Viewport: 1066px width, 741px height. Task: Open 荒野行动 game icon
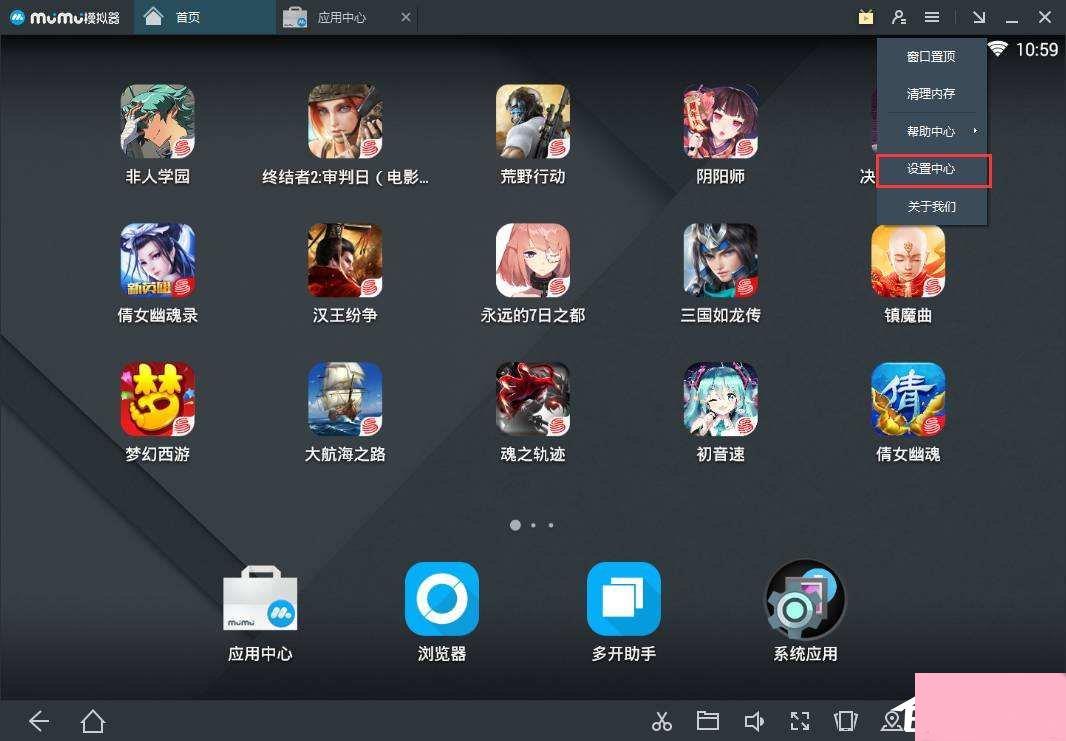[533, 121]
